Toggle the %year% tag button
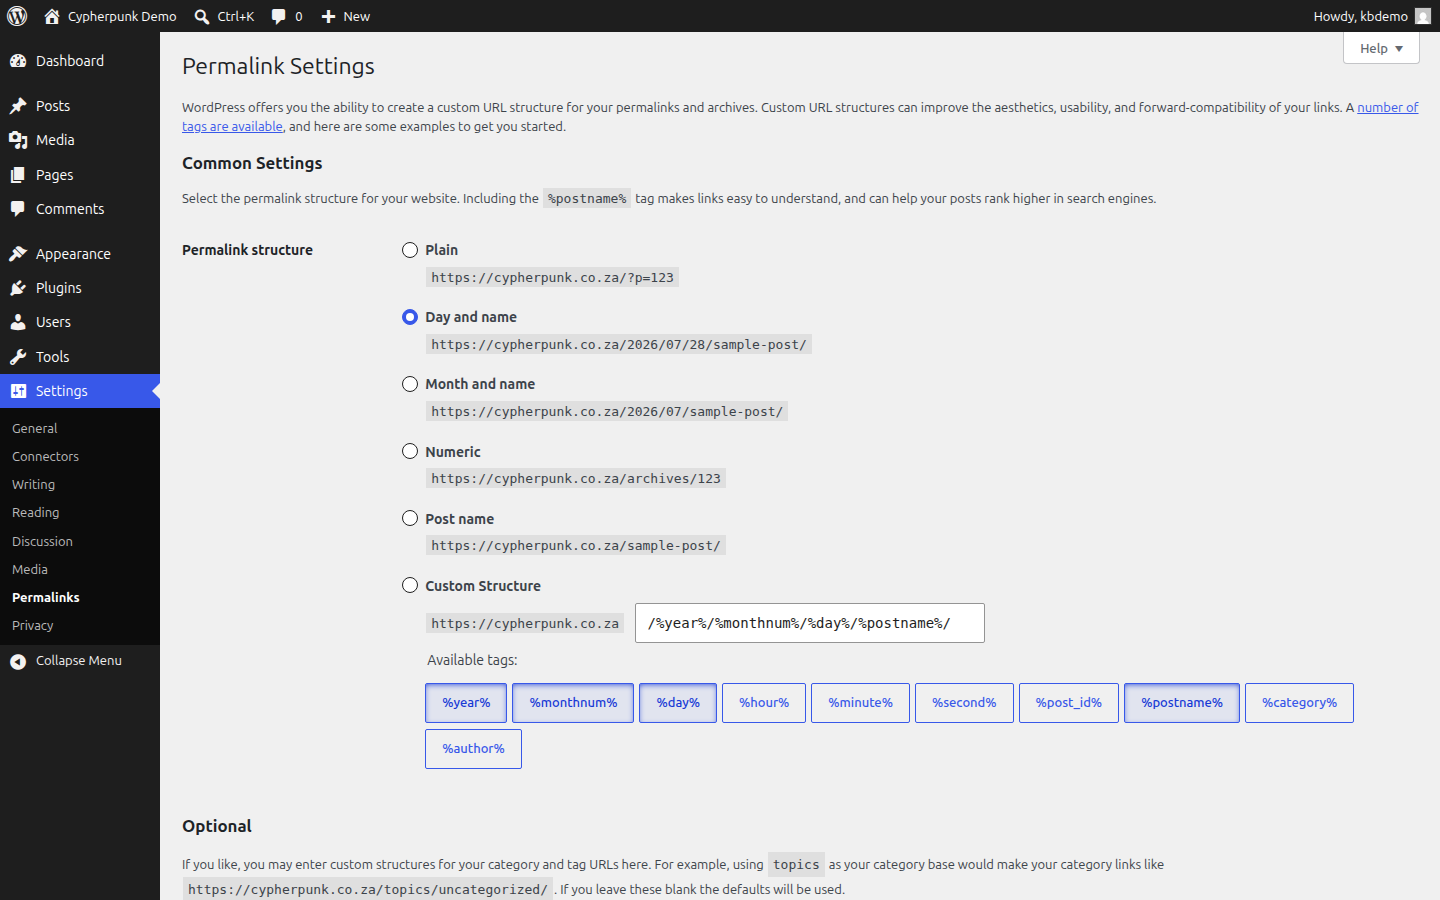Viewport: 1440px width, 900px height. coord(466,703)
